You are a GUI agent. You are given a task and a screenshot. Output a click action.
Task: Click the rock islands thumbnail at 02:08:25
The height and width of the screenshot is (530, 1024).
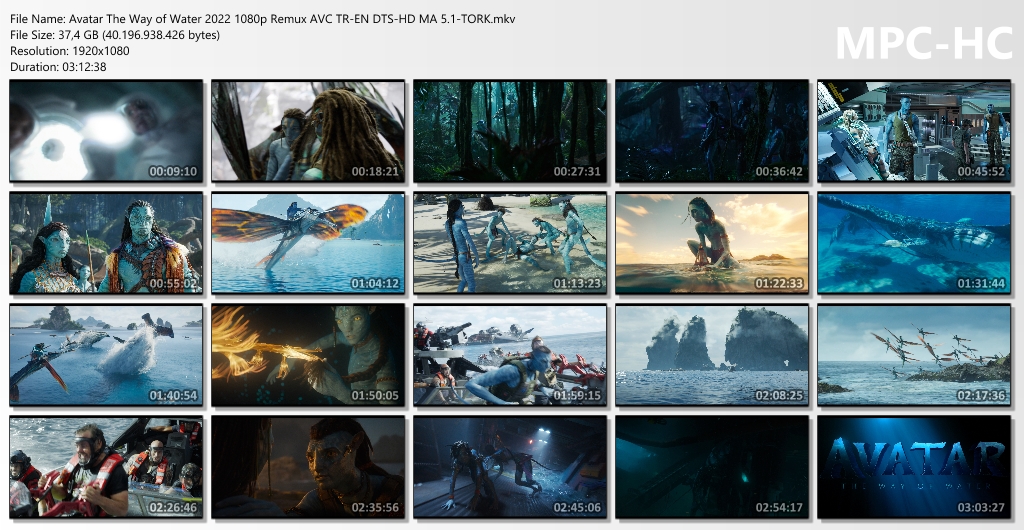pyautogui.click(x=712, y=355)
